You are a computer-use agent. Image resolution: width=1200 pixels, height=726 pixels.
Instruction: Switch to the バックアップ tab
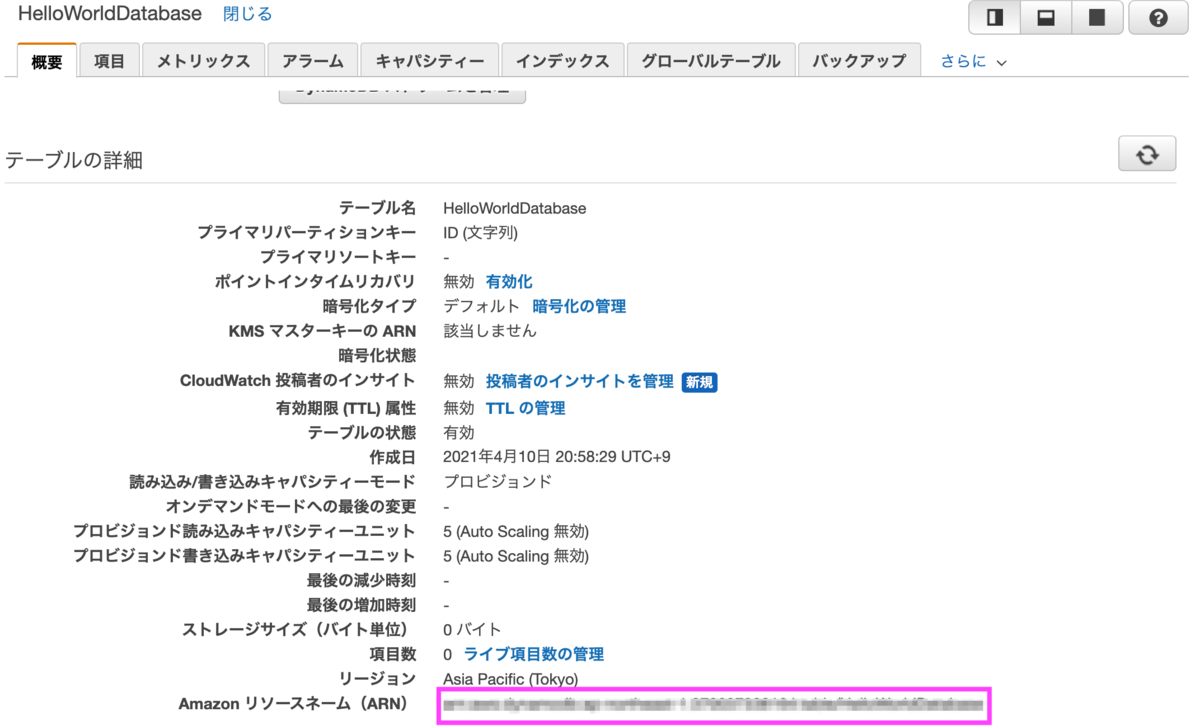[858, 60]
